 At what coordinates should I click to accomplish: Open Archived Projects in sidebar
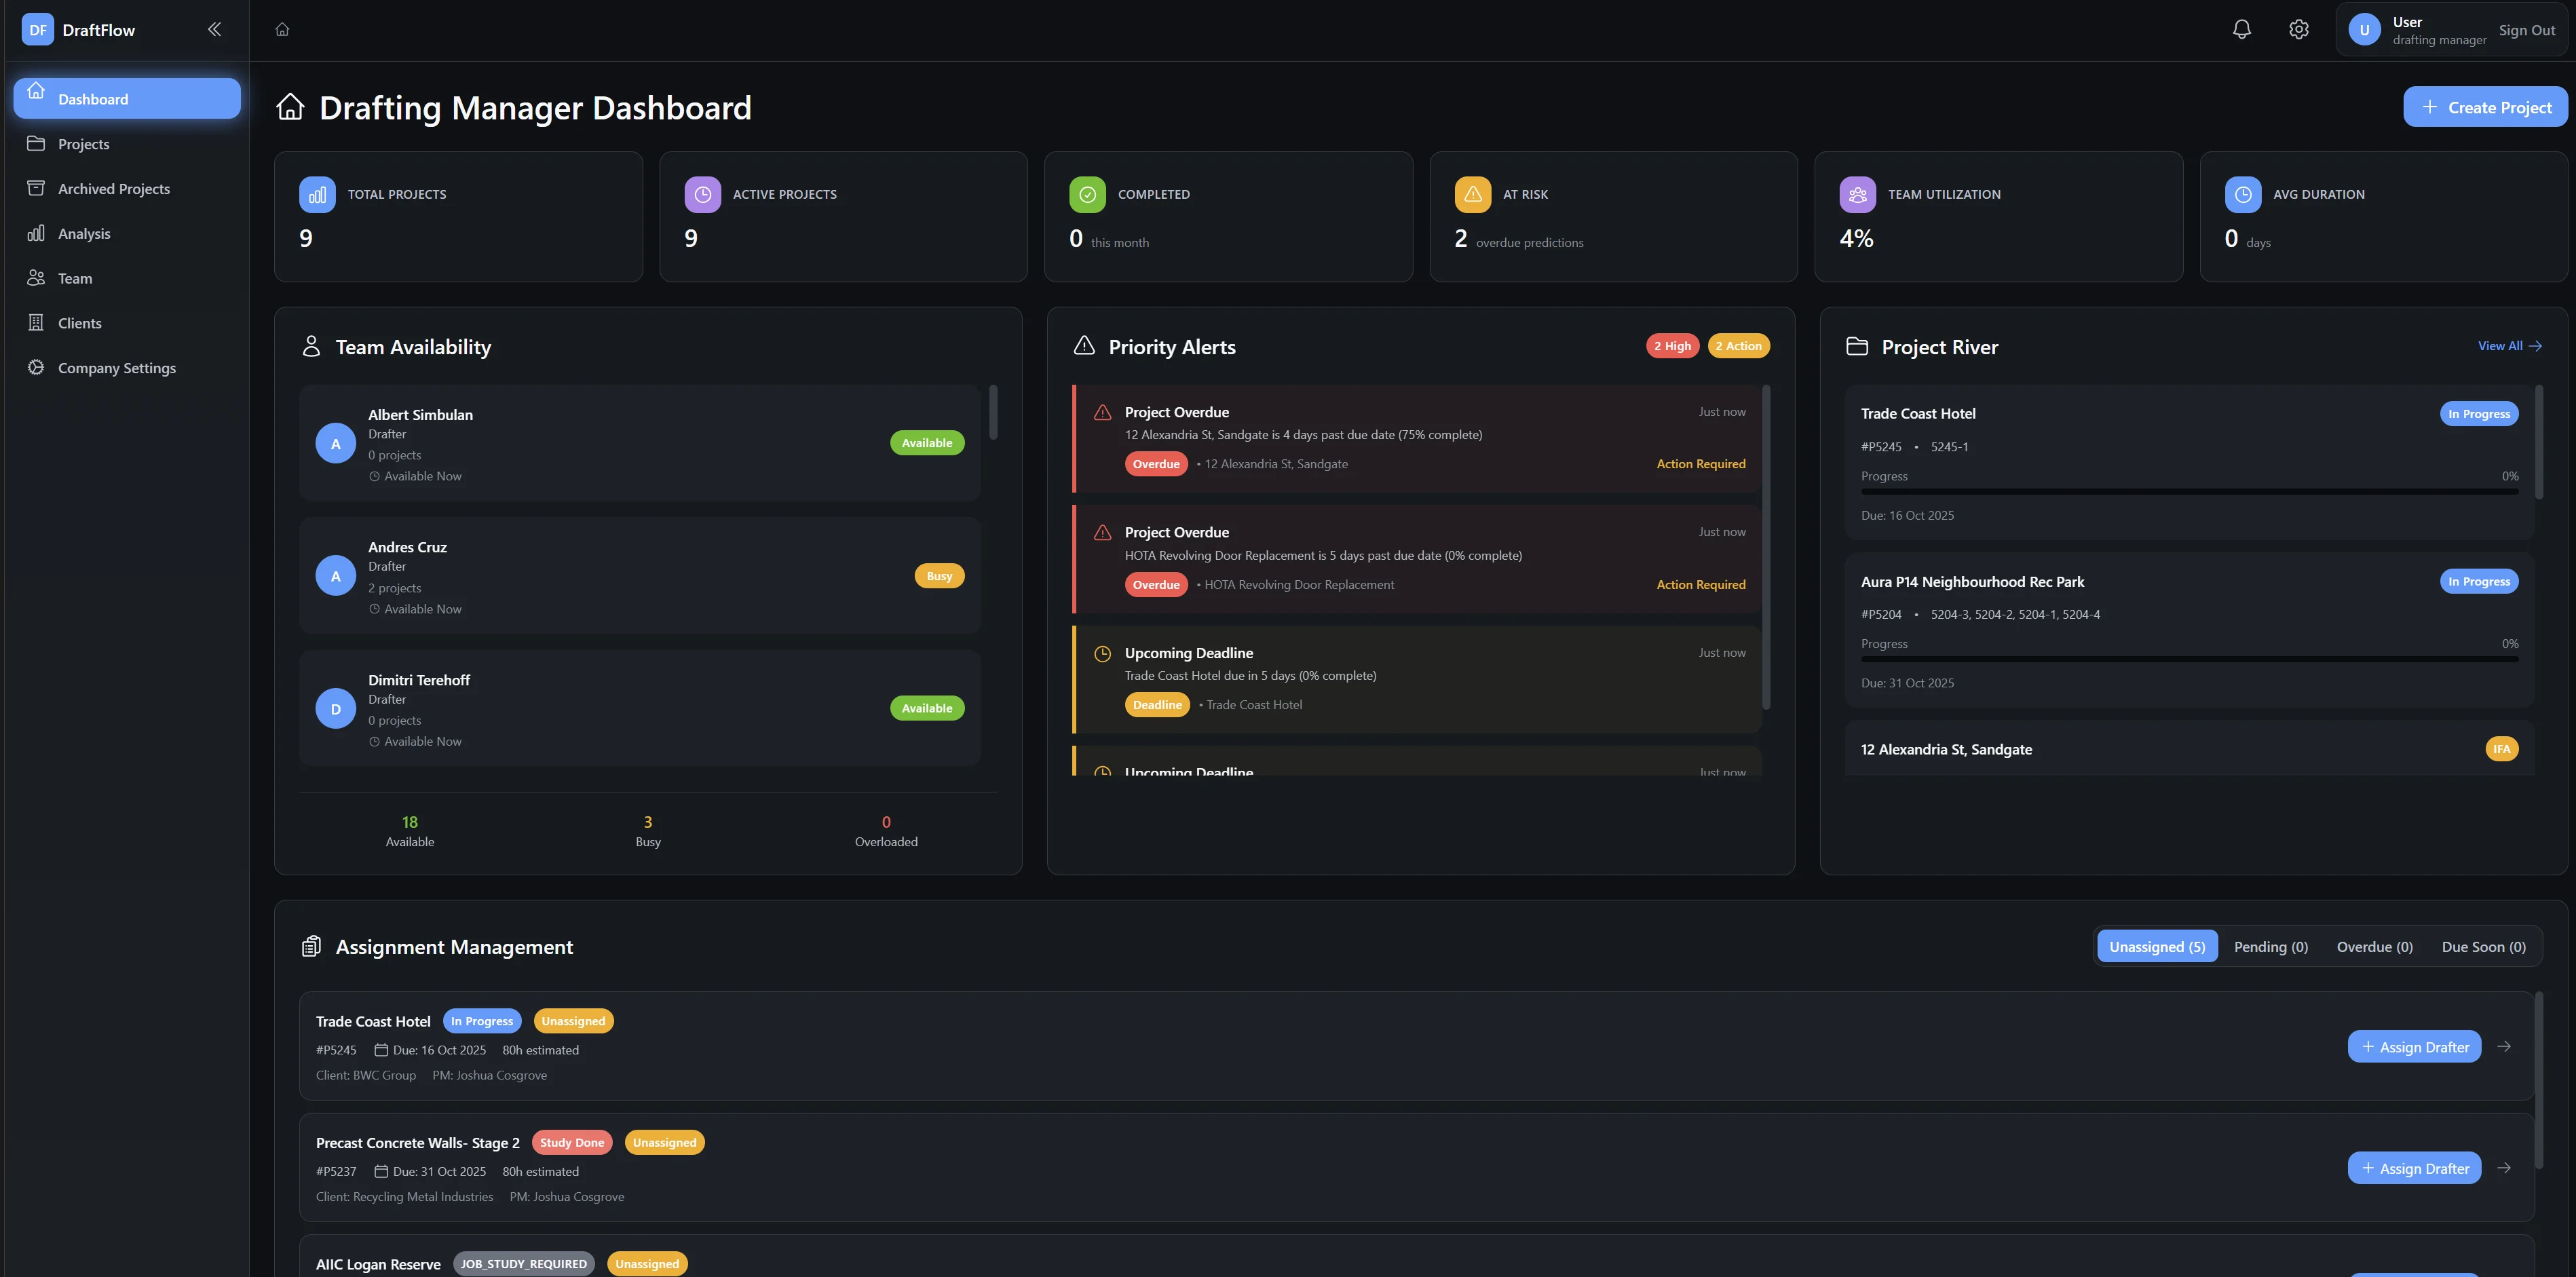click(x=113, y=189)
